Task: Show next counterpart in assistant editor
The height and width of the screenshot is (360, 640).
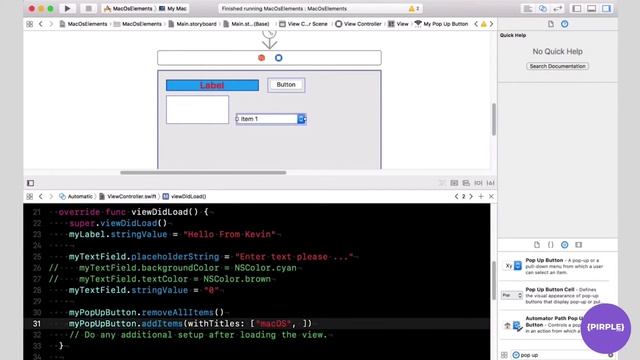Action: pyautogui.click(x=471, y=197)
